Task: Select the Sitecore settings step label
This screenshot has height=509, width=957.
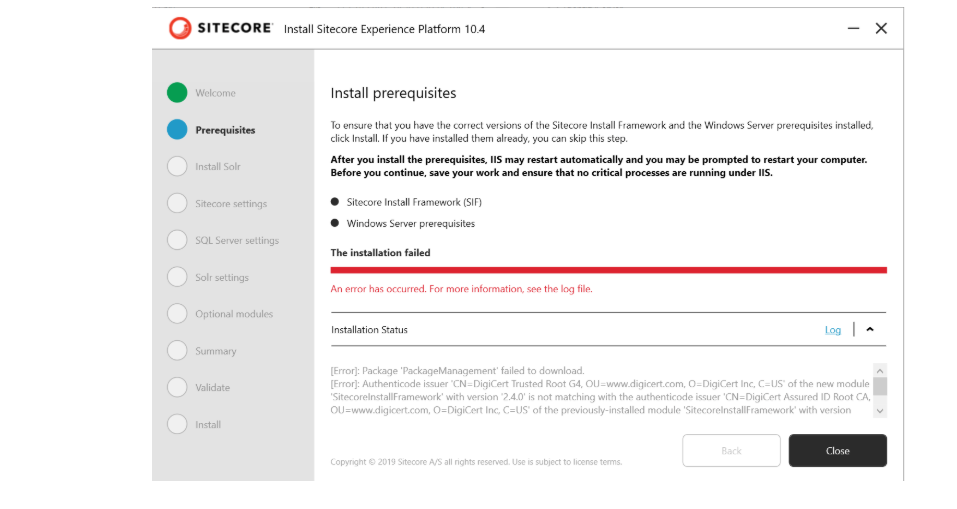Action: [x=231, y=204]
